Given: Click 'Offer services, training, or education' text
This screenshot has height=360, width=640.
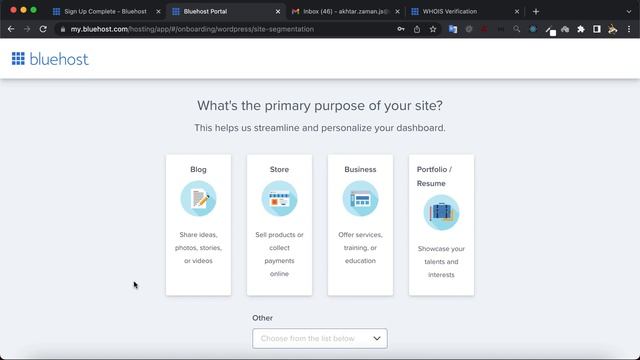Looking at the screenshot, I should click(x=360, y=248).
